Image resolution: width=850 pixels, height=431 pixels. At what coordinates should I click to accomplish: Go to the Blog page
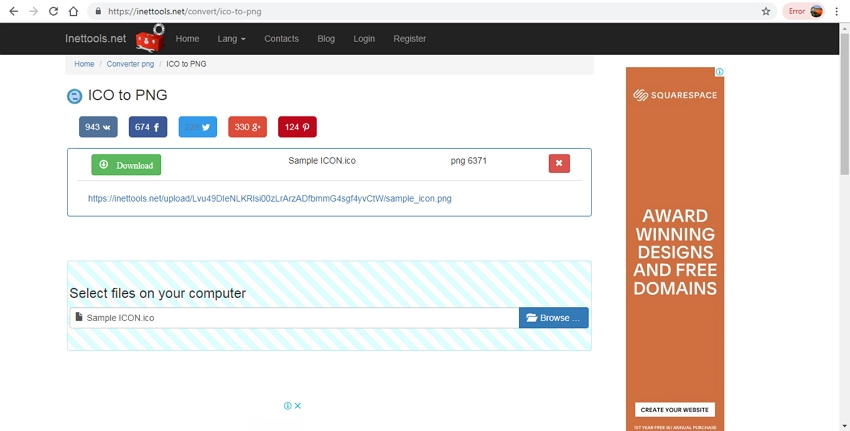326,39
